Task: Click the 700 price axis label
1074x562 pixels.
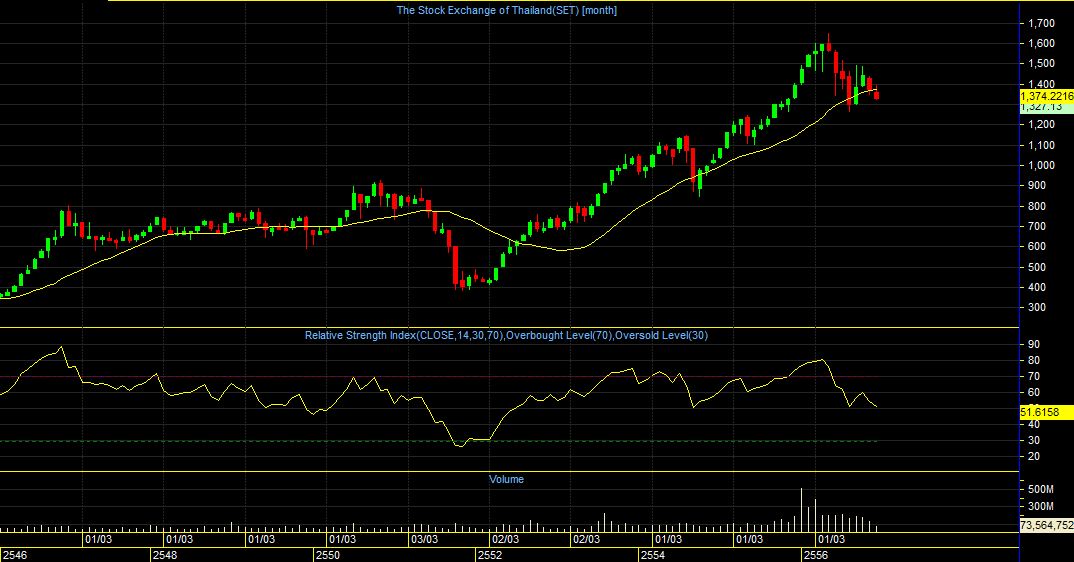Action: tap(1036, 226)
